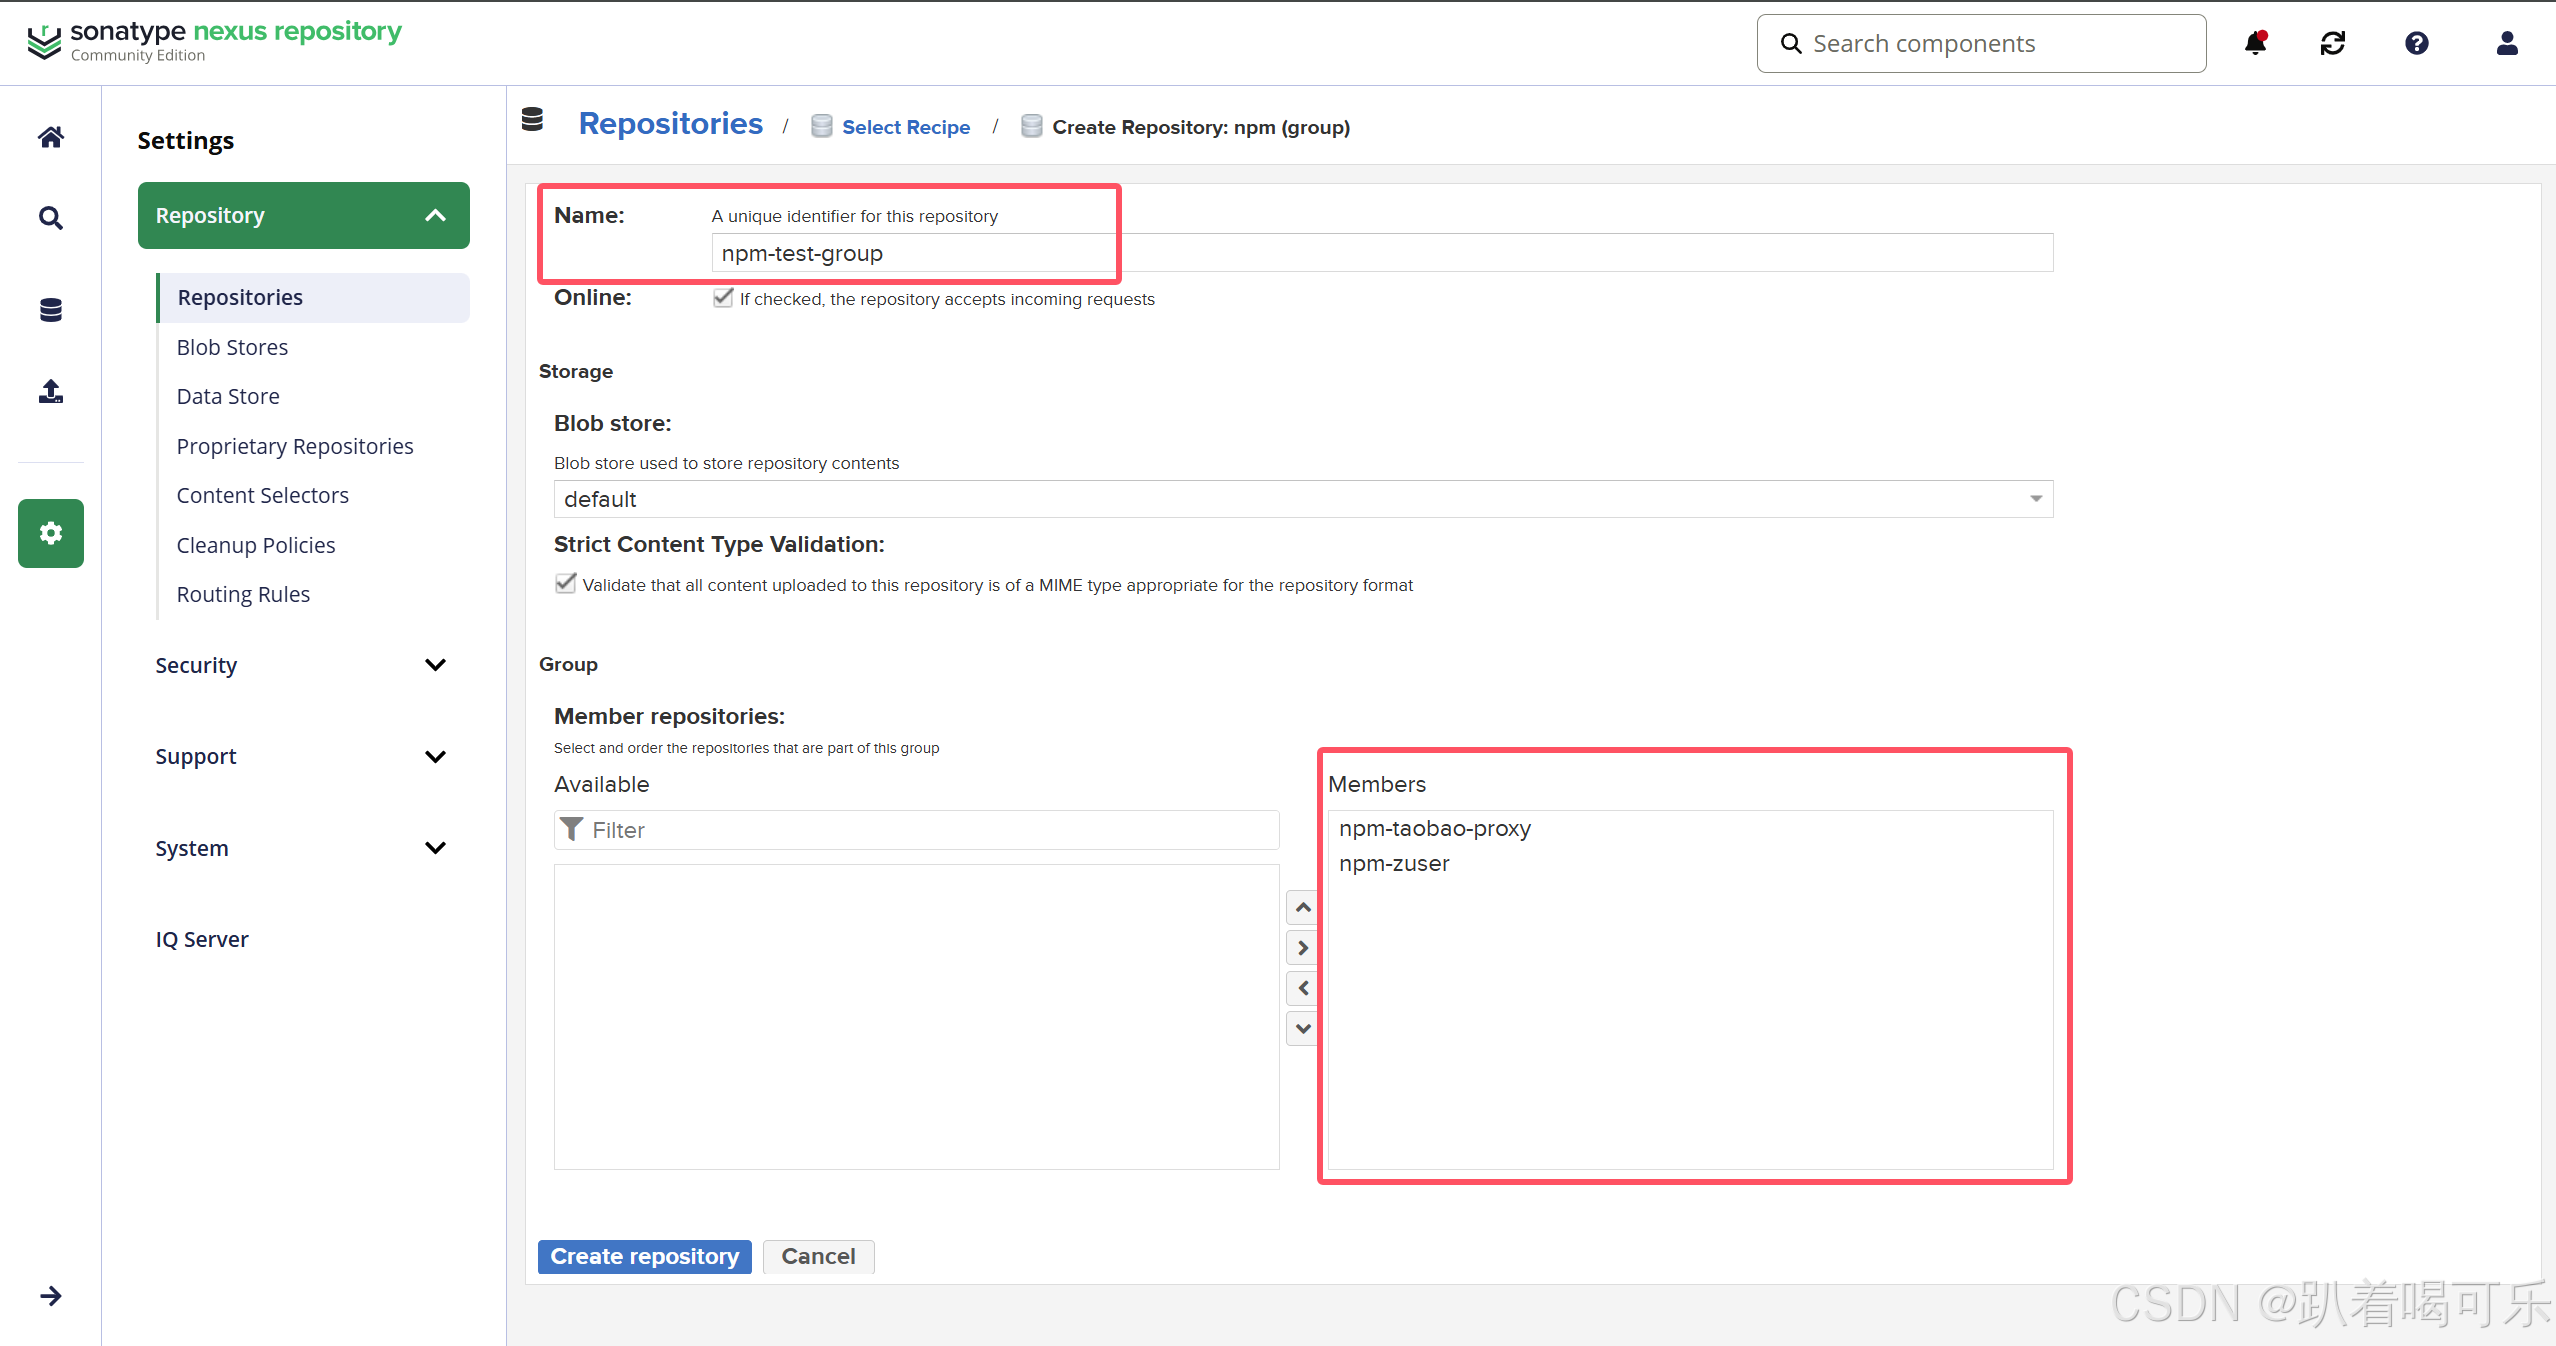This screenshot has width=2556, height=1346.
Task: Open the search sidebar icon
Action: click(51, 218)
